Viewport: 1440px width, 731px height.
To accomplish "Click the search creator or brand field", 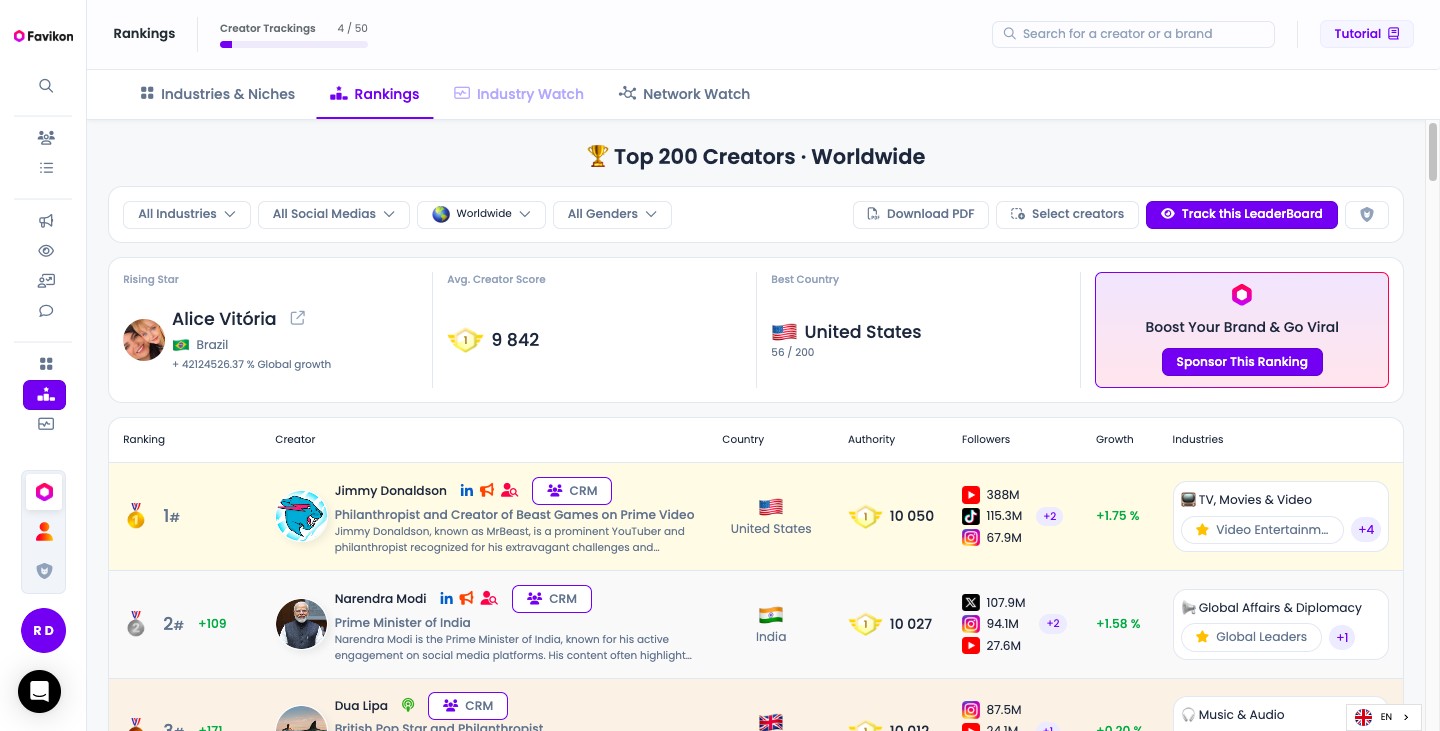I will click(1133, 34).
